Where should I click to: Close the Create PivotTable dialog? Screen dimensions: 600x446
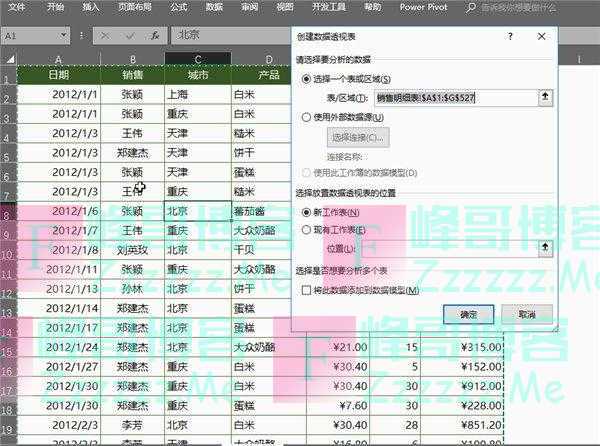tap(542, 37)
